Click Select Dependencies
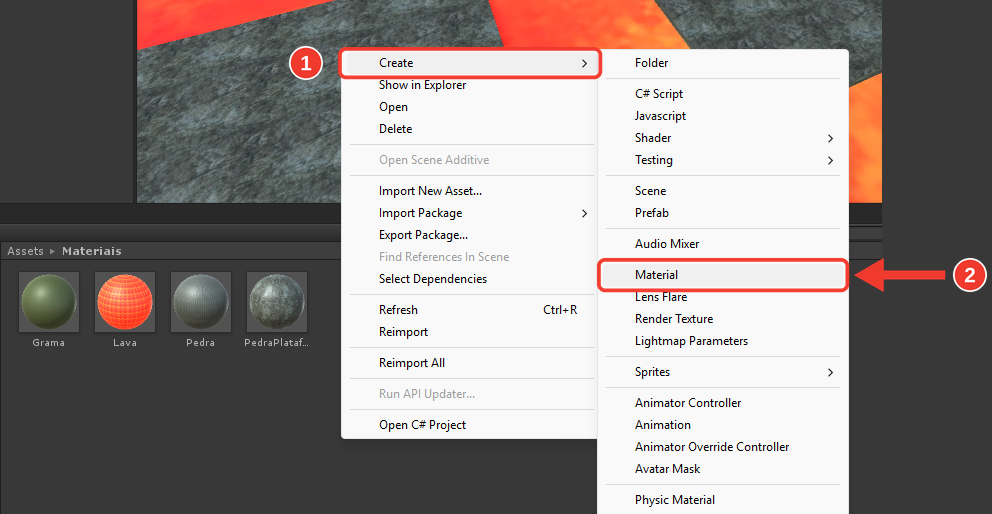Image resolution: width=992 pixels, height=514 pixels. point(469,279)
